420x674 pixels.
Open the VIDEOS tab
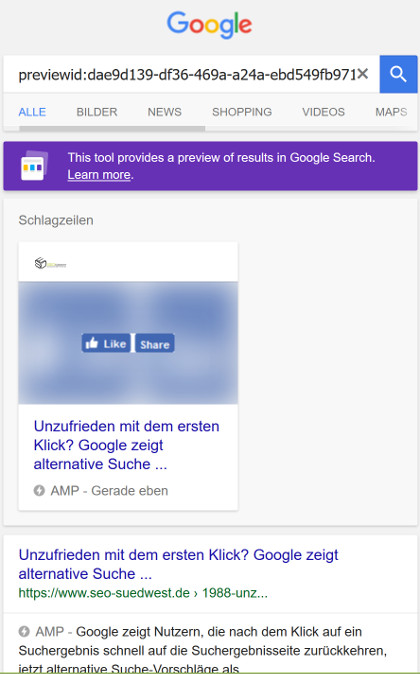tap(323, 112)
